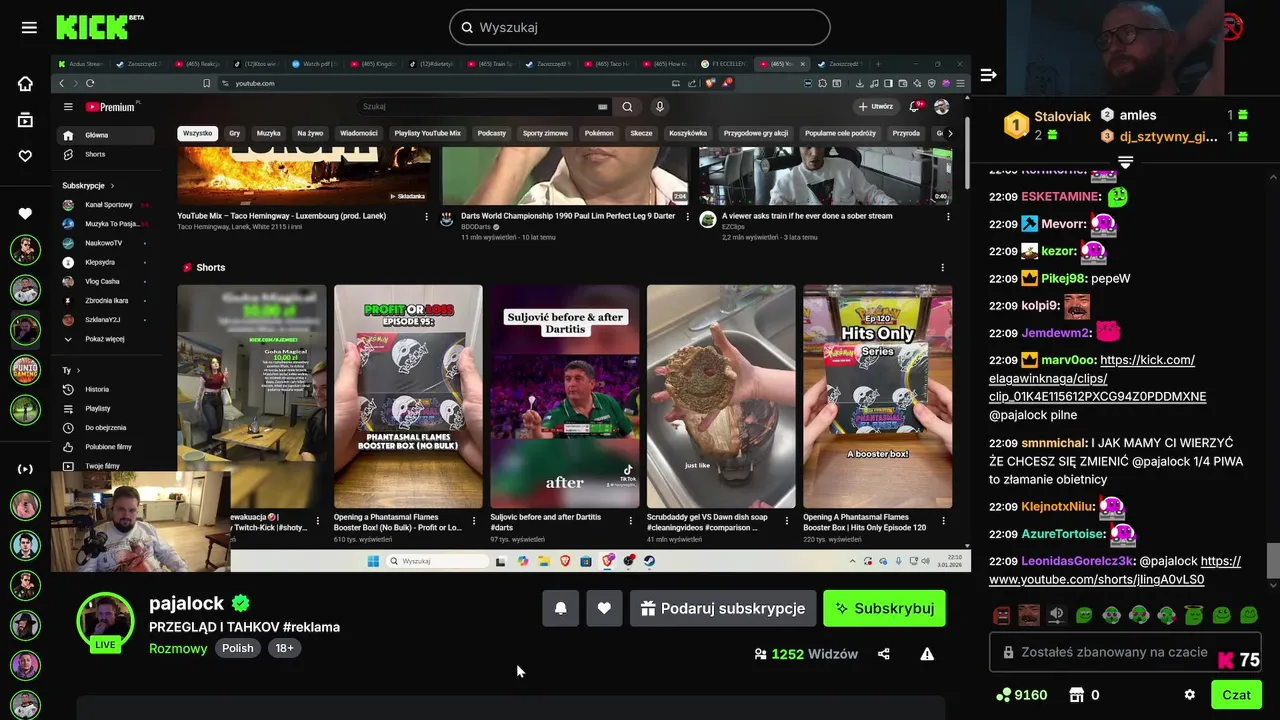Select the 'Wszystko' chip in streamed YouTube
This screenshot has width=1280, height=720.
(197, 133)
